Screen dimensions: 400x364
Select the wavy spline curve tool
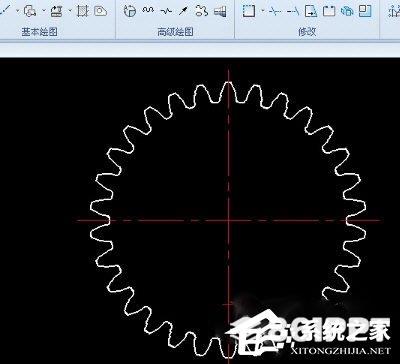coord(148,10)
